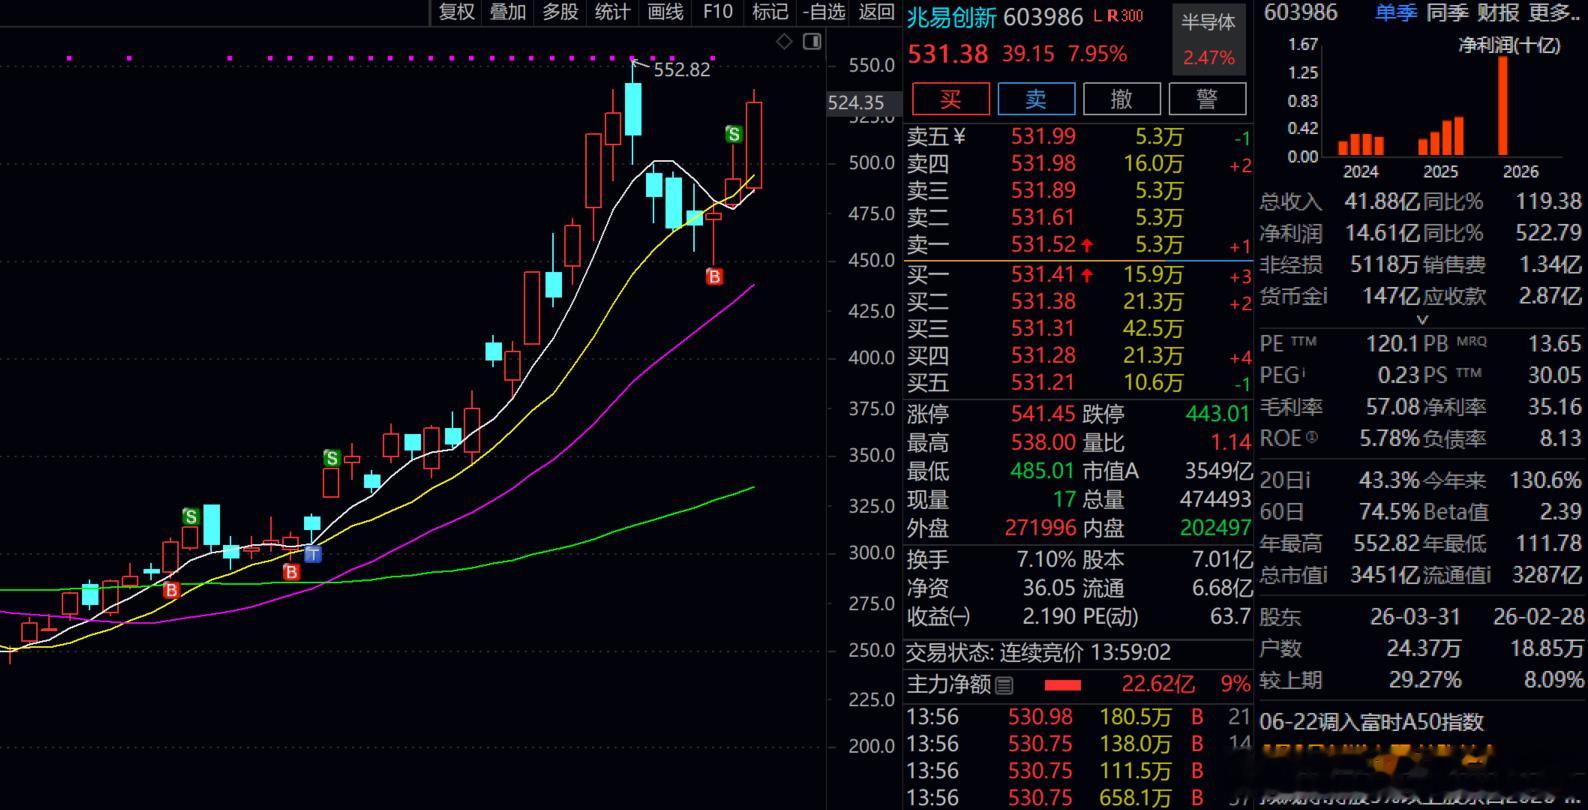Click the 300 index badge
This screenshot has height=810, width=1588.
(1132, 16)
